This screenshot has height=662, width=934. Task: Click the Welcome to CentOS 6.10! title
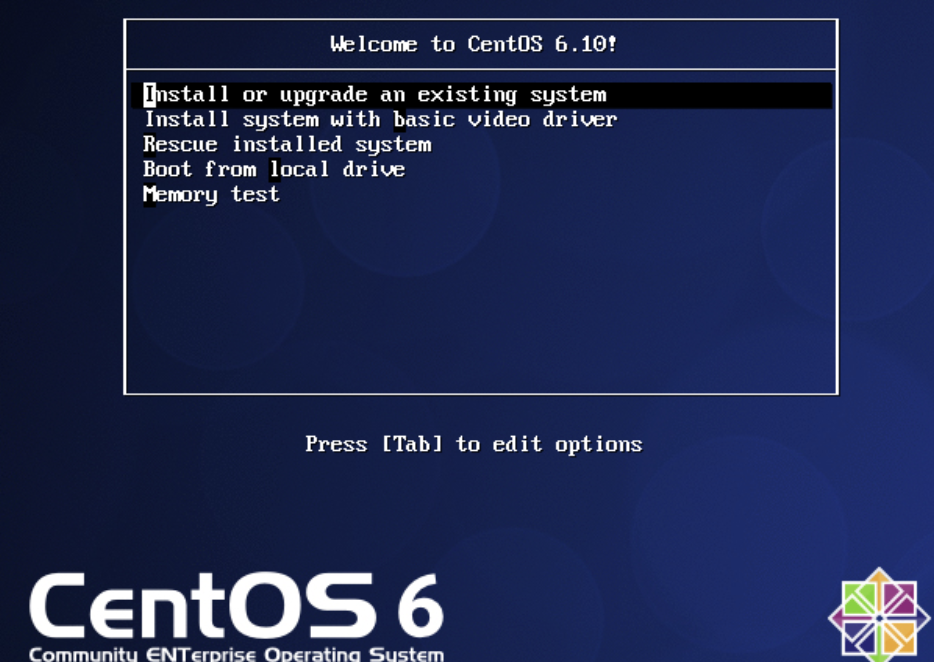click(x=474, y=44)
